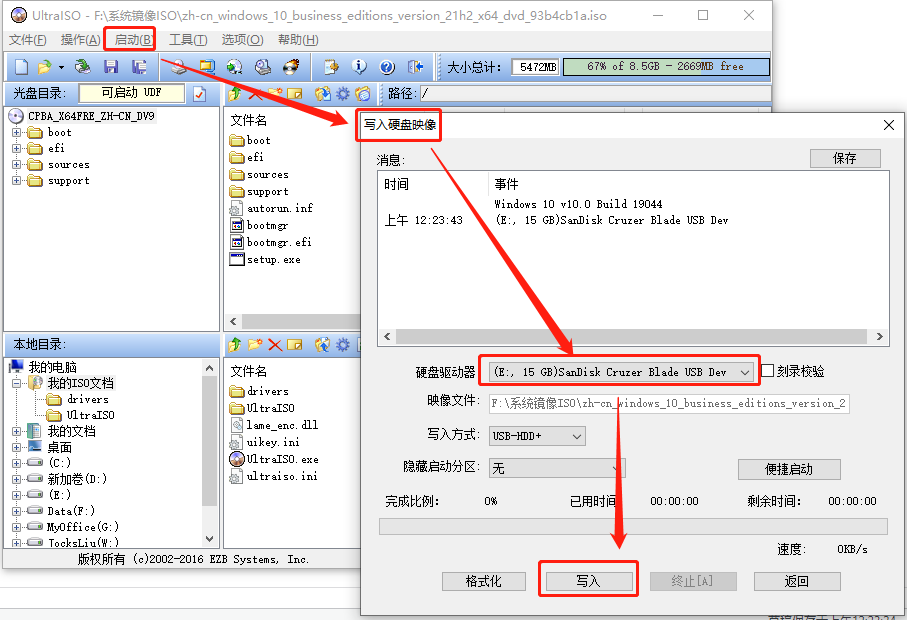The width and height of the screenshot is (907, 620).
Task: Expand the support folder in the ISO tree
Action: [16, 181]
